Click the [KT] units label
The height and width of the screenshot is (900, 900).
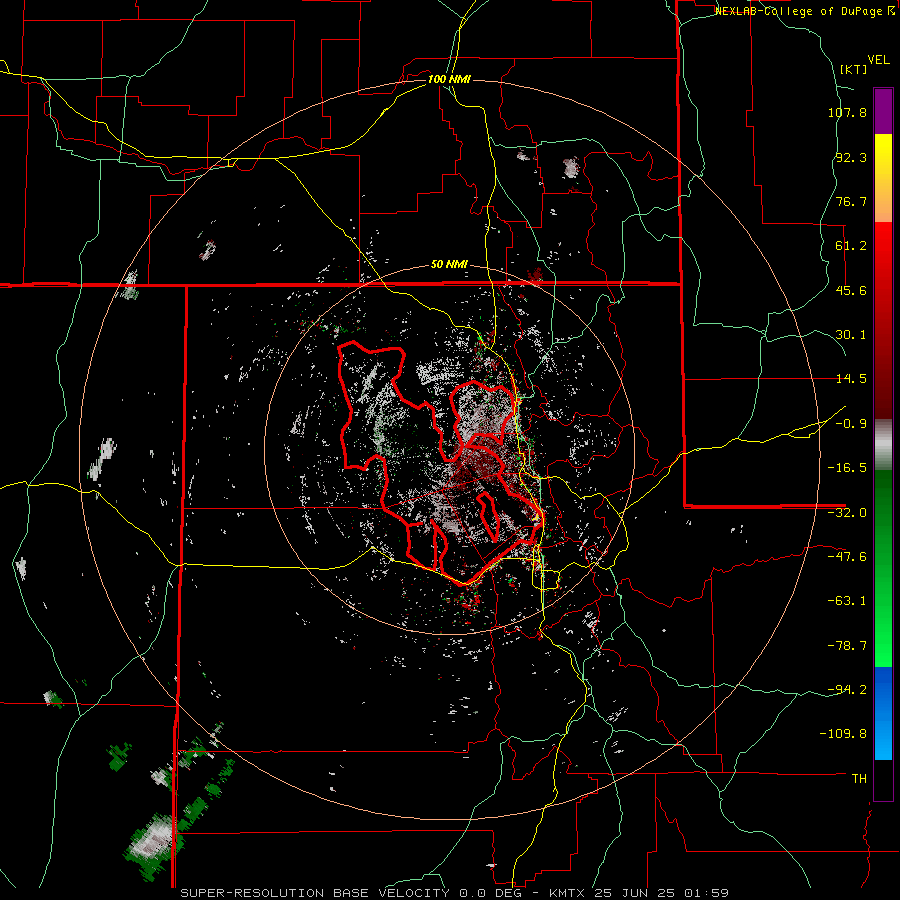tap(854, 69)
